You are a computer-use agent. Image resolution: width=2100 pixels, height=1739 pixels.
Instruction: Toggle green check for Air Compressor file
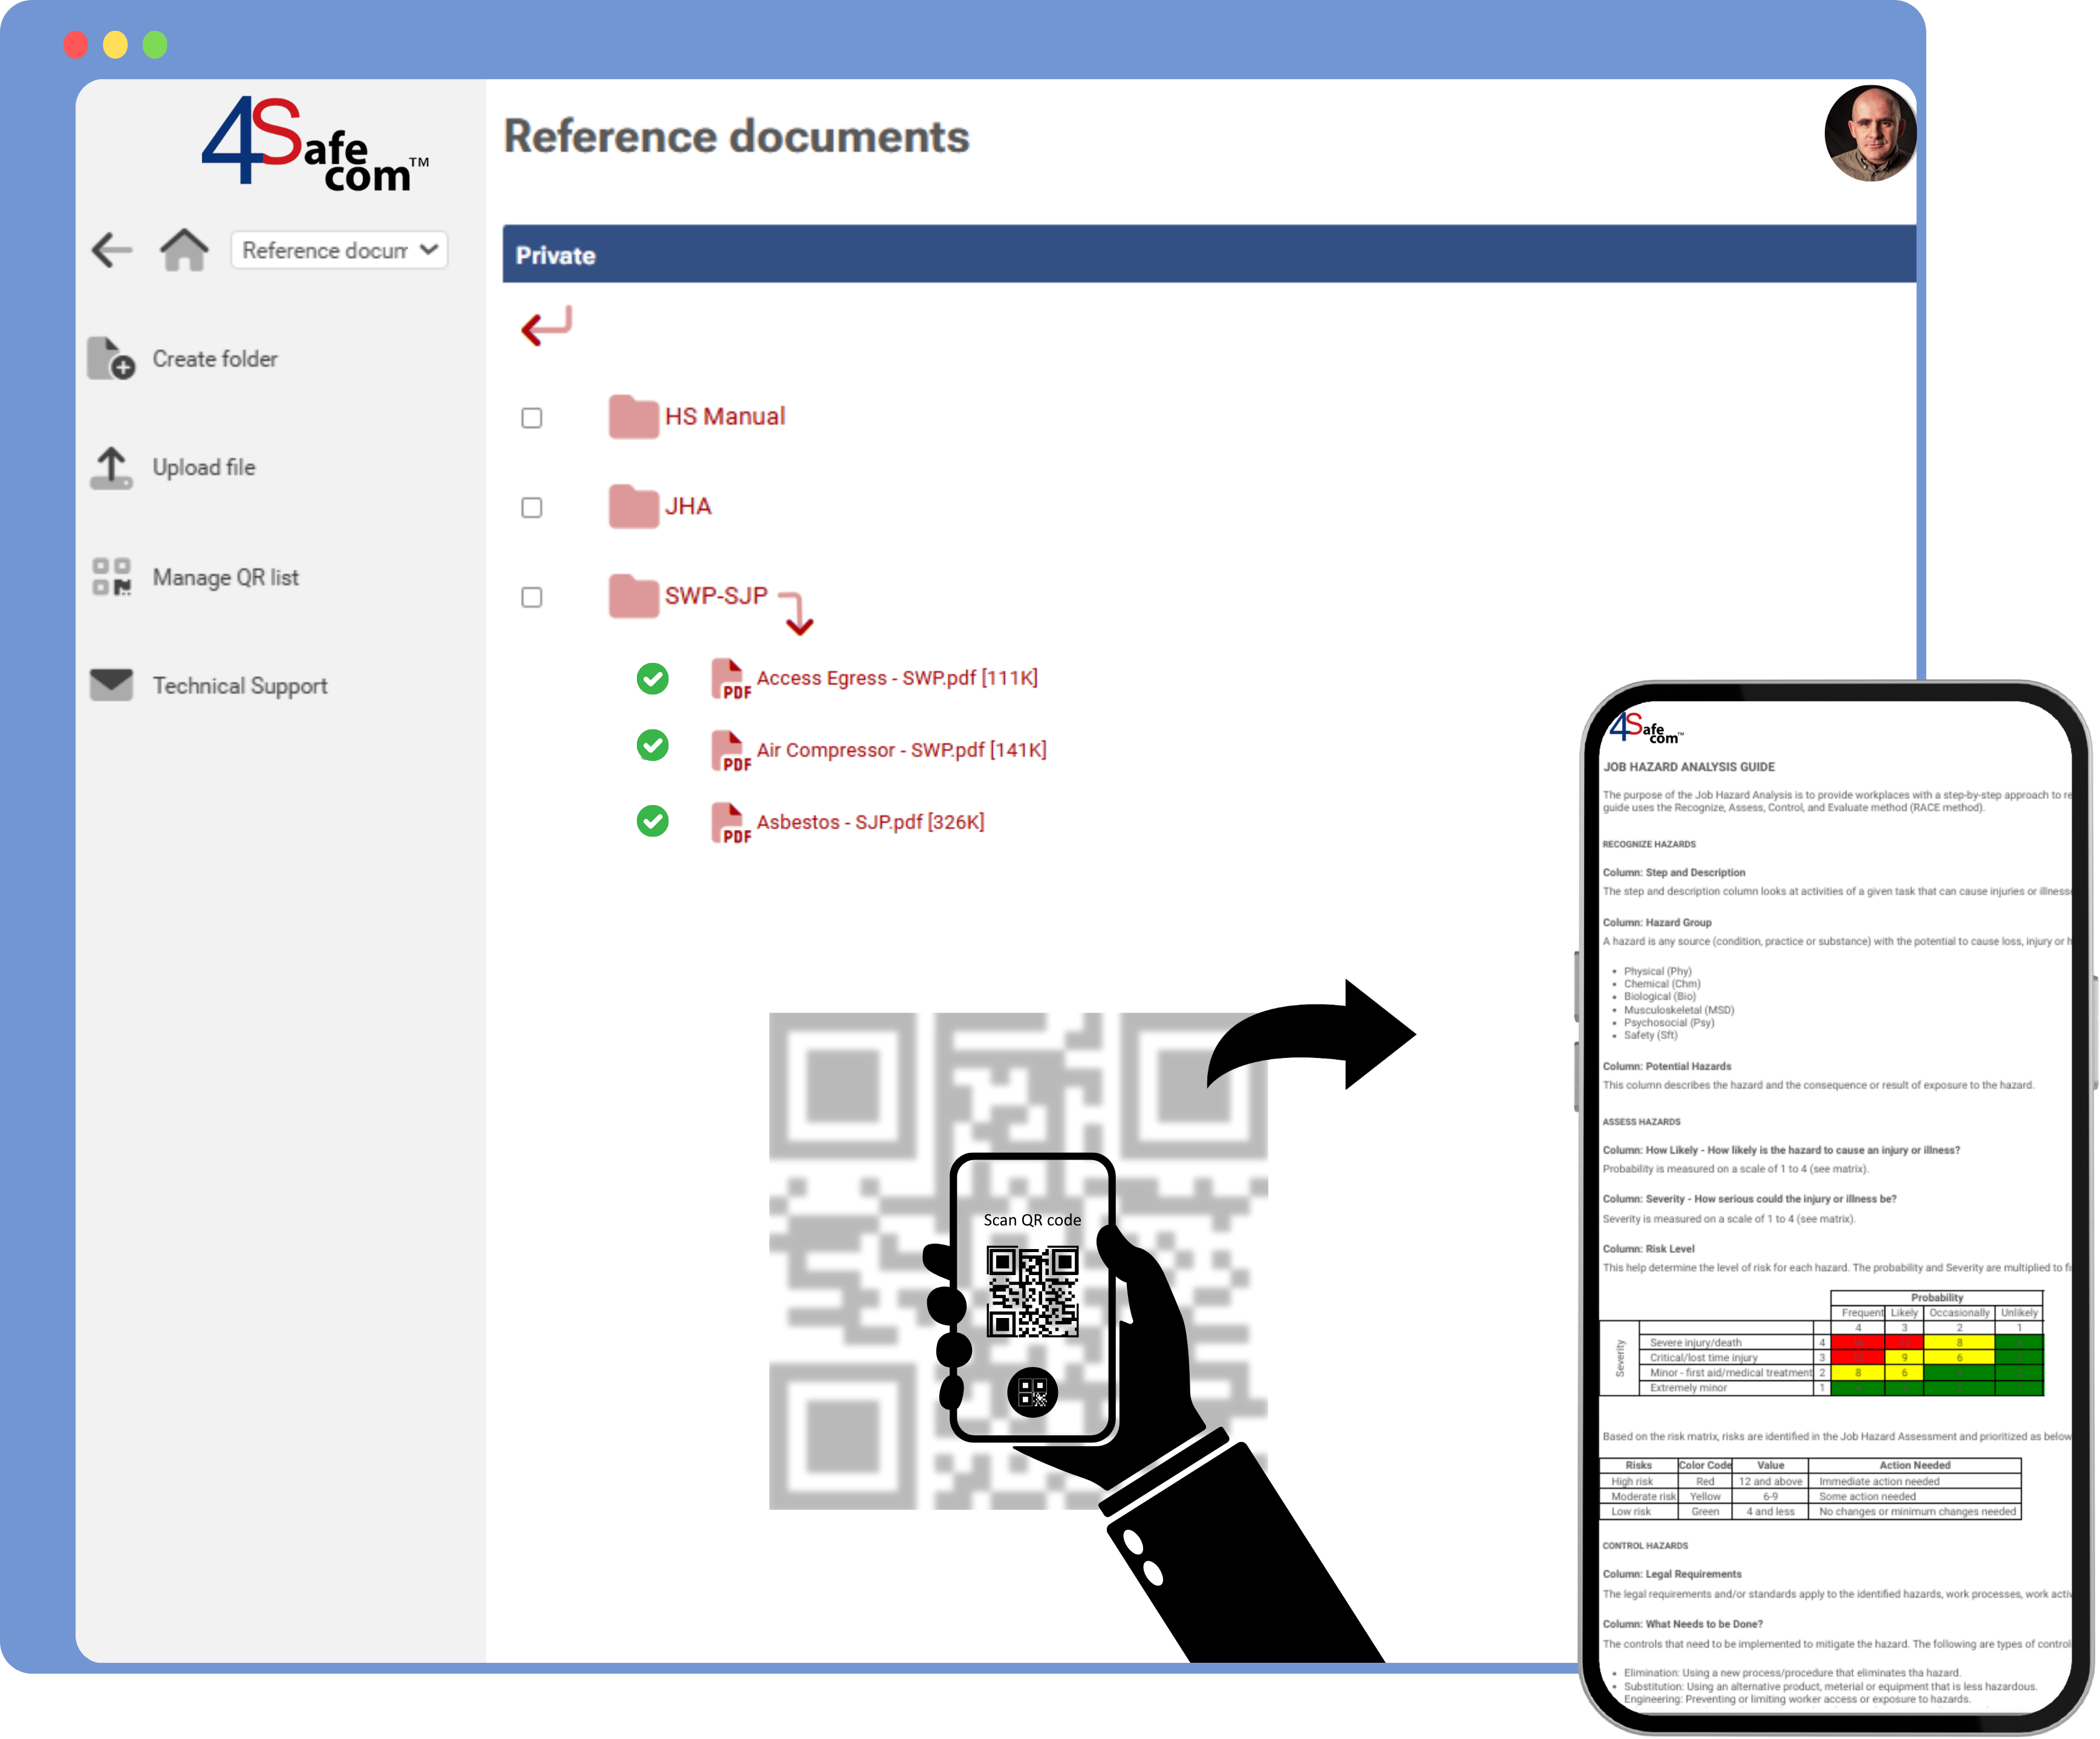(653, 745)
